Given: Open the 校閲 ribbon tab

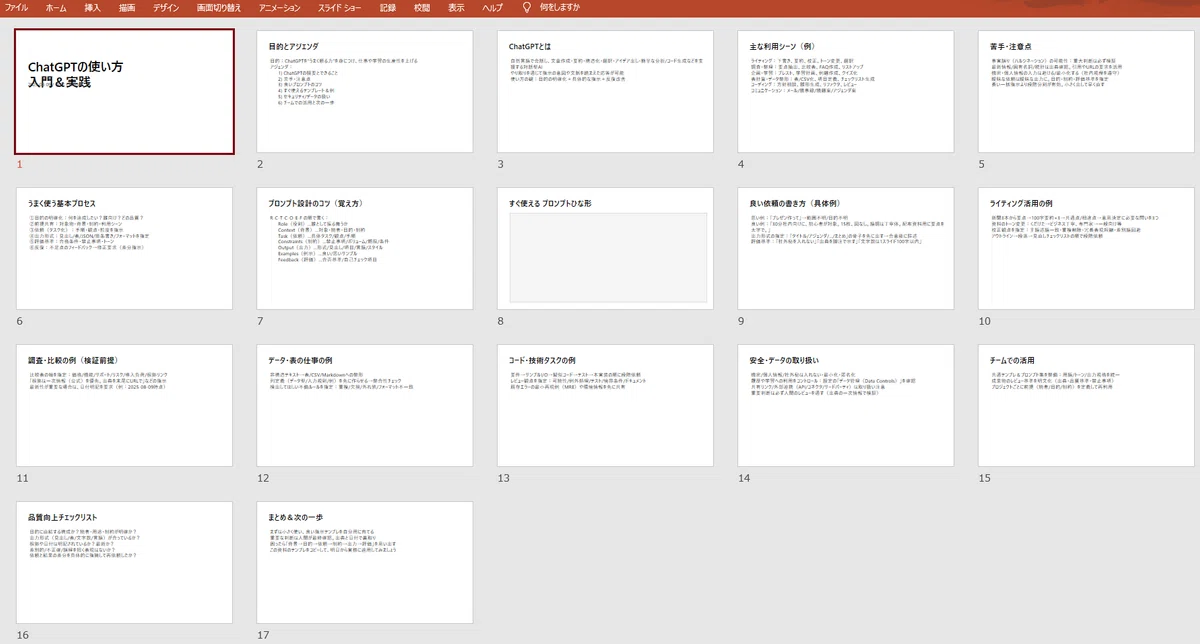Looking at the screenshot, I should click(422, 7).
